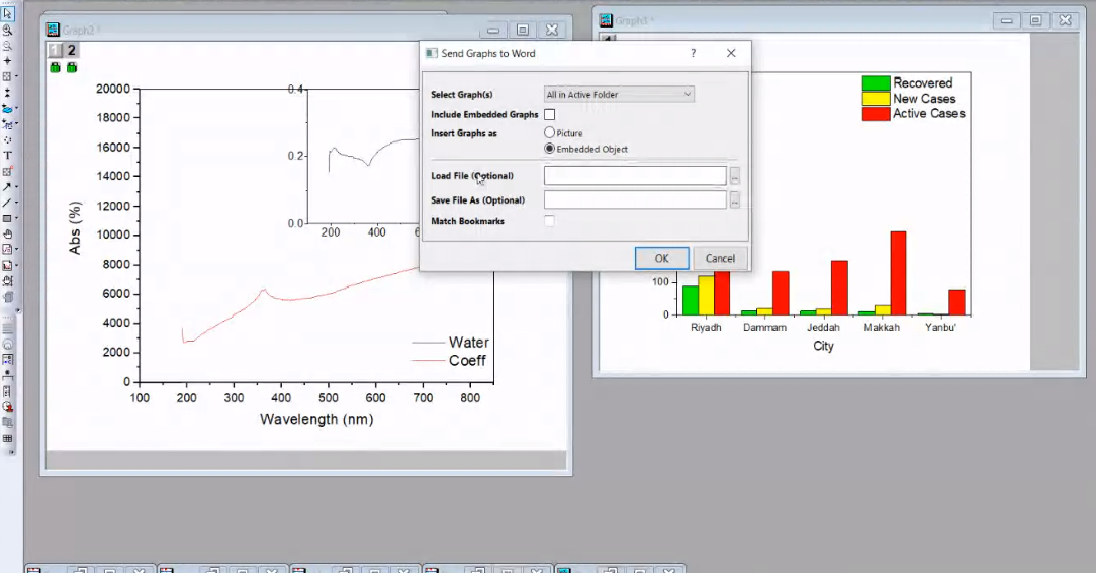The image size is (1096, 573).
Task: Select the Rectangle drawing tool
Action: click(x=7, y=218)
